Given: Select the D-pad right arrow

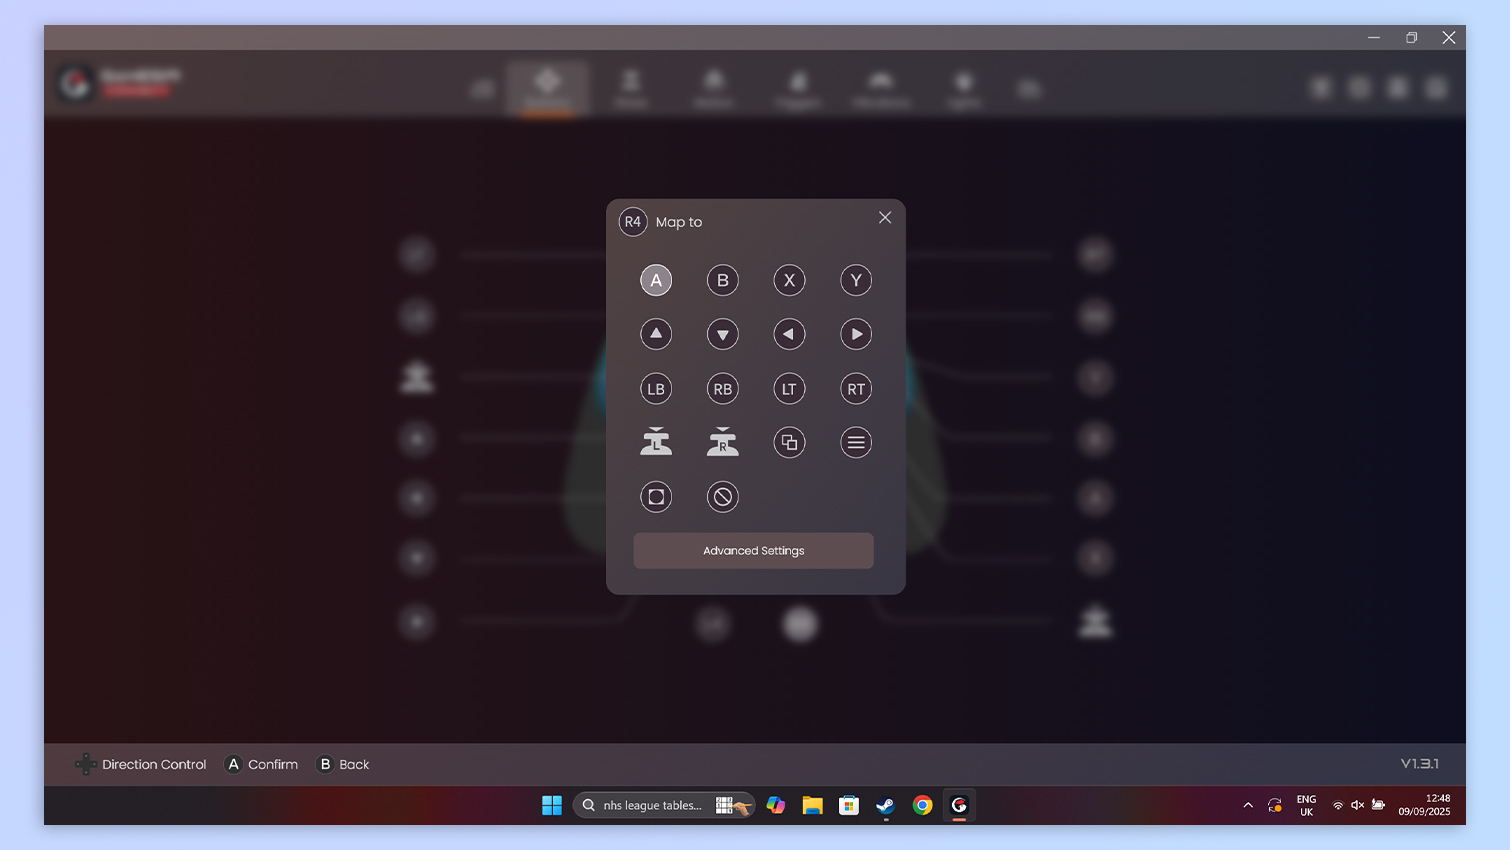Looking at the screenshot, I should (856, 335).
